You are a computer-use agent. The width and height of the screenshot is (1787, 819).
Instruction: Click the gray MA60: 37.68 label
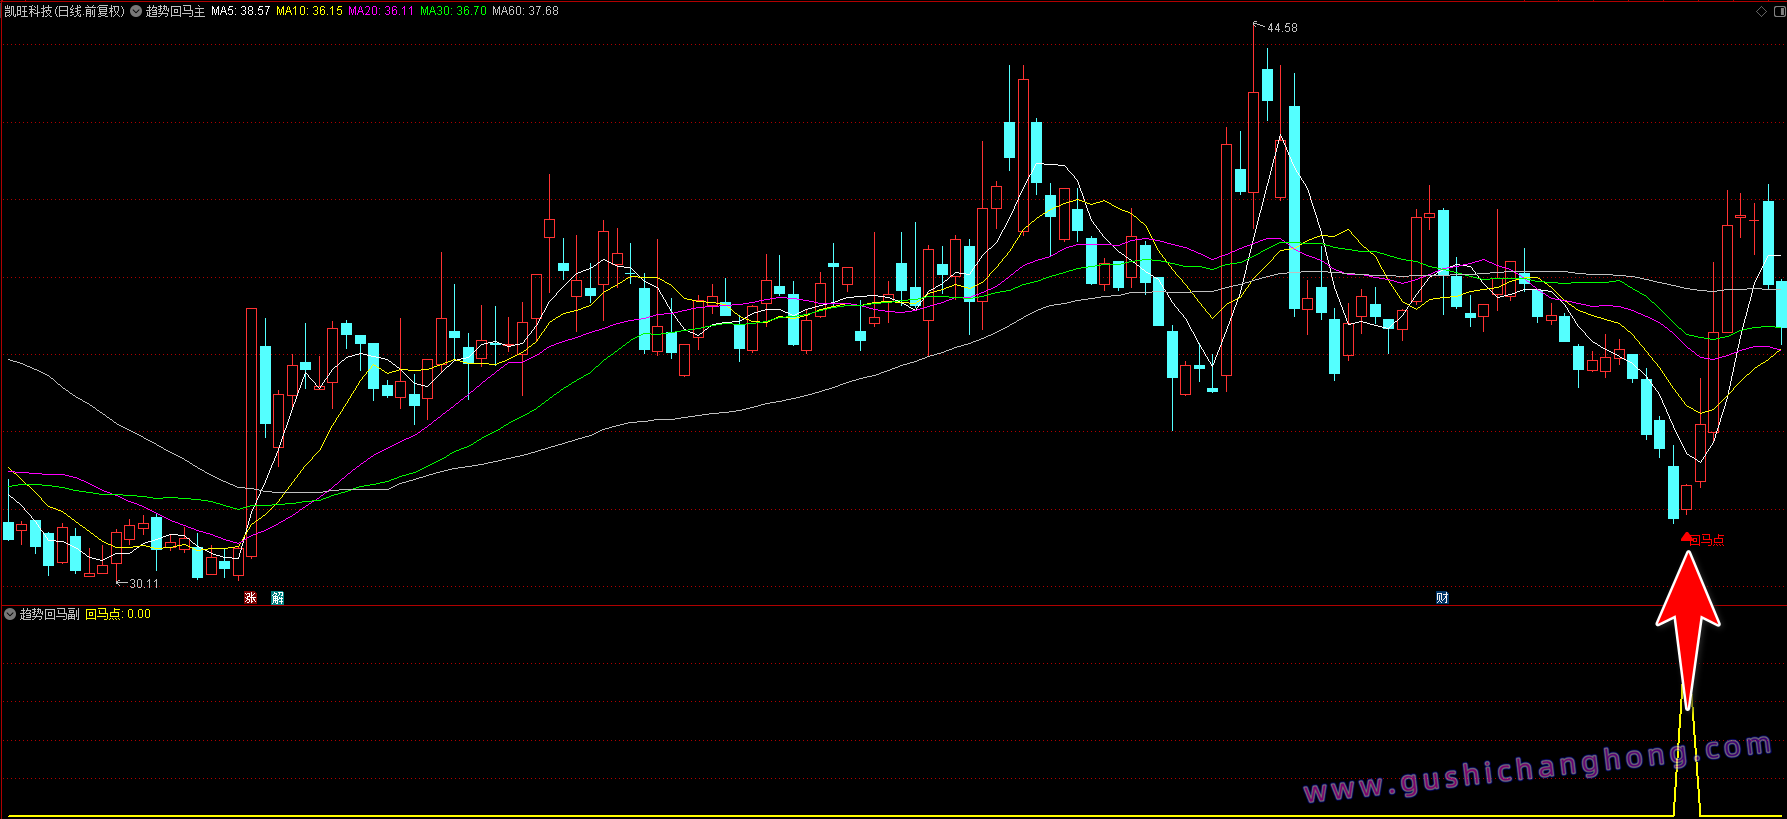pos(525,11)
